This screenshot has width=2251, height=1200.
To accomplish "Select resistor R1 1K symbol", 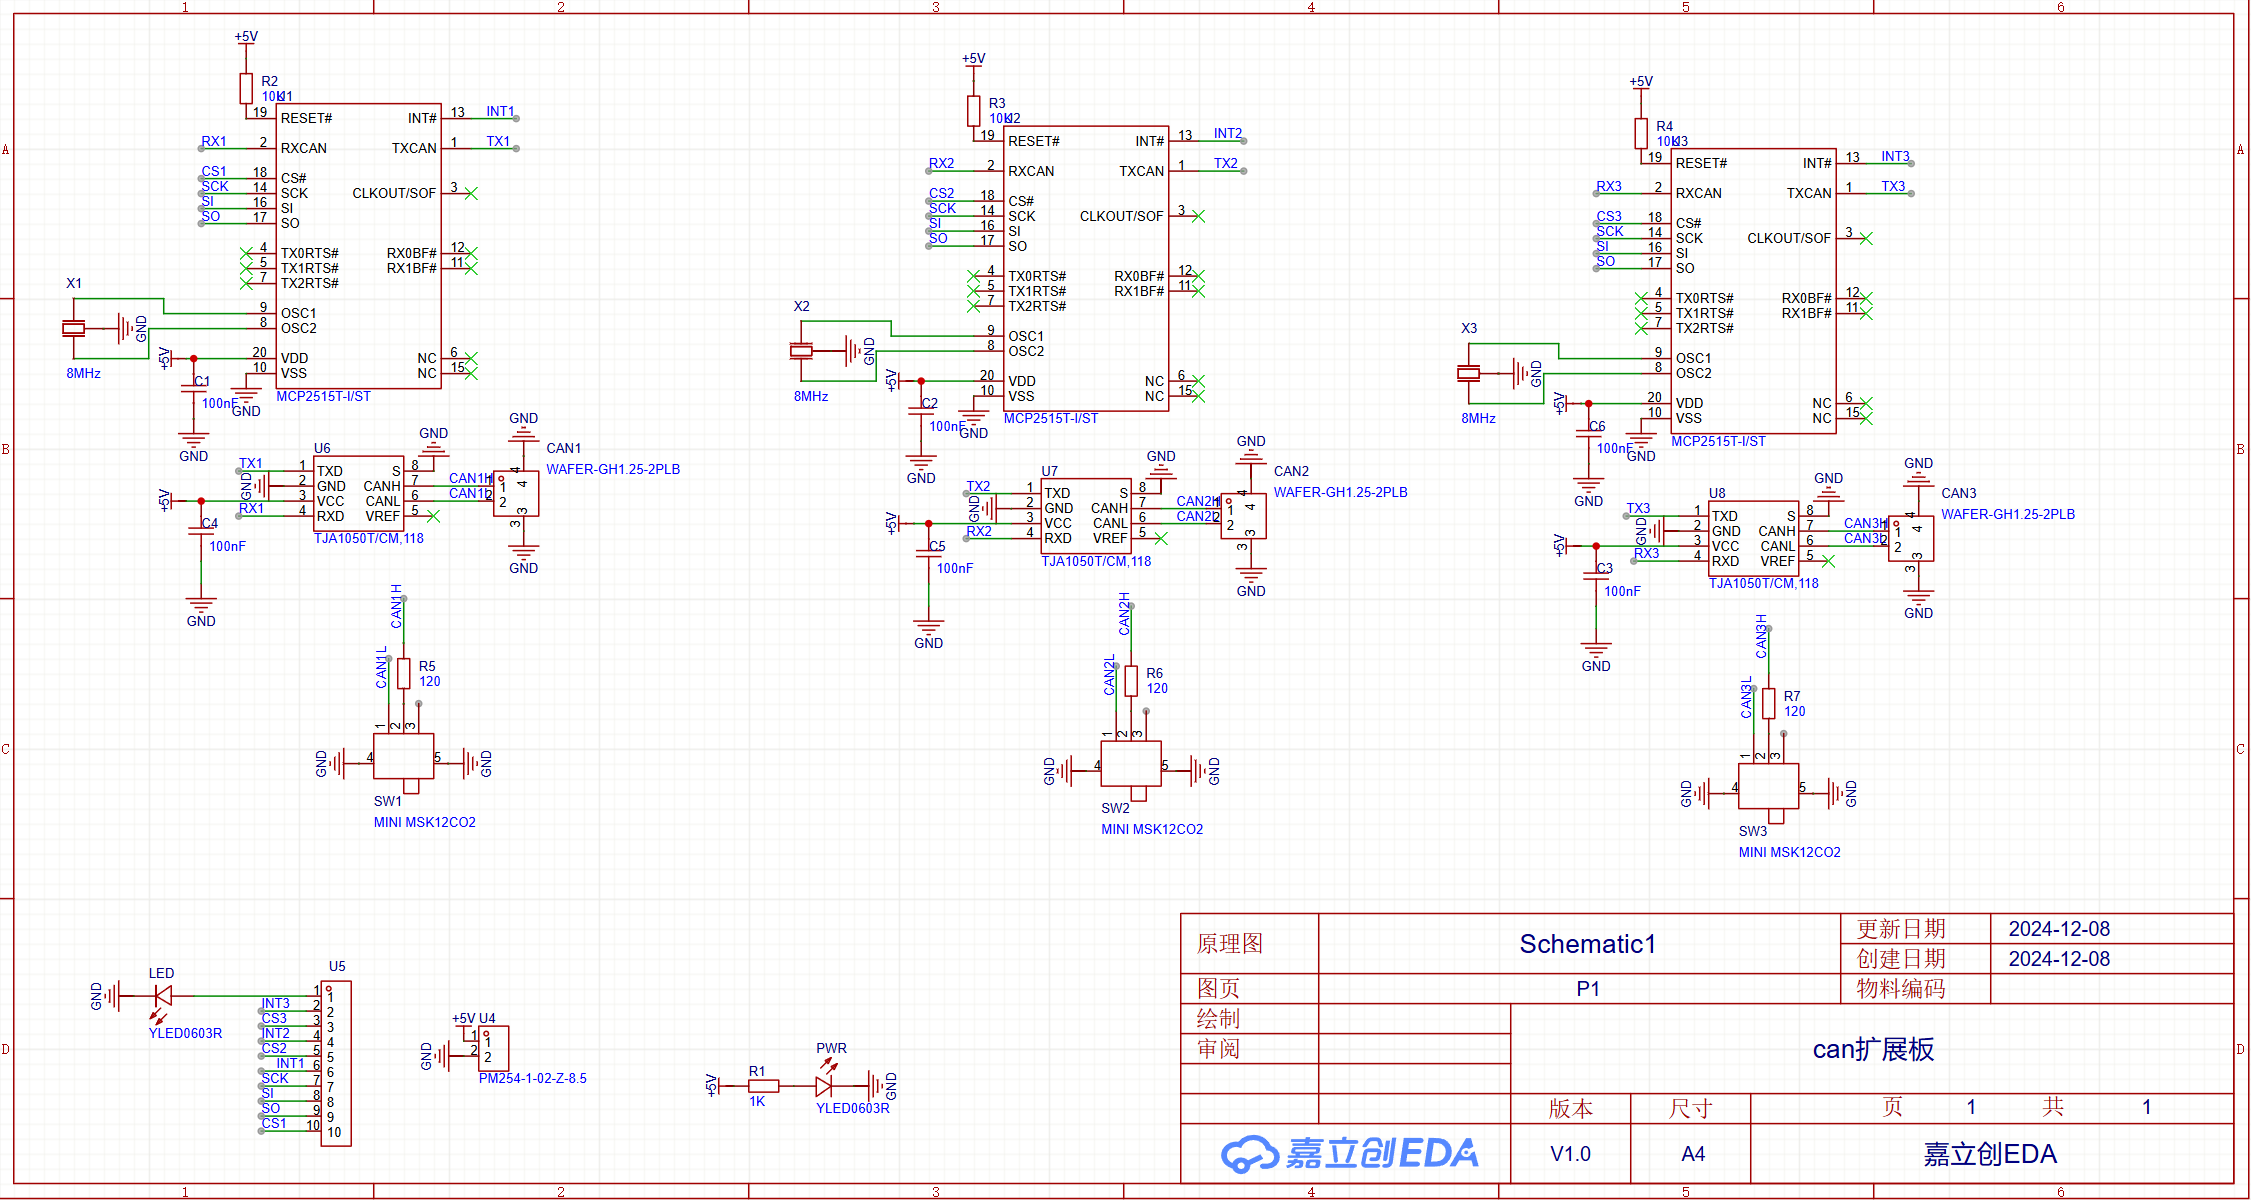I will pyautogui.click(x=763, y=1086).
